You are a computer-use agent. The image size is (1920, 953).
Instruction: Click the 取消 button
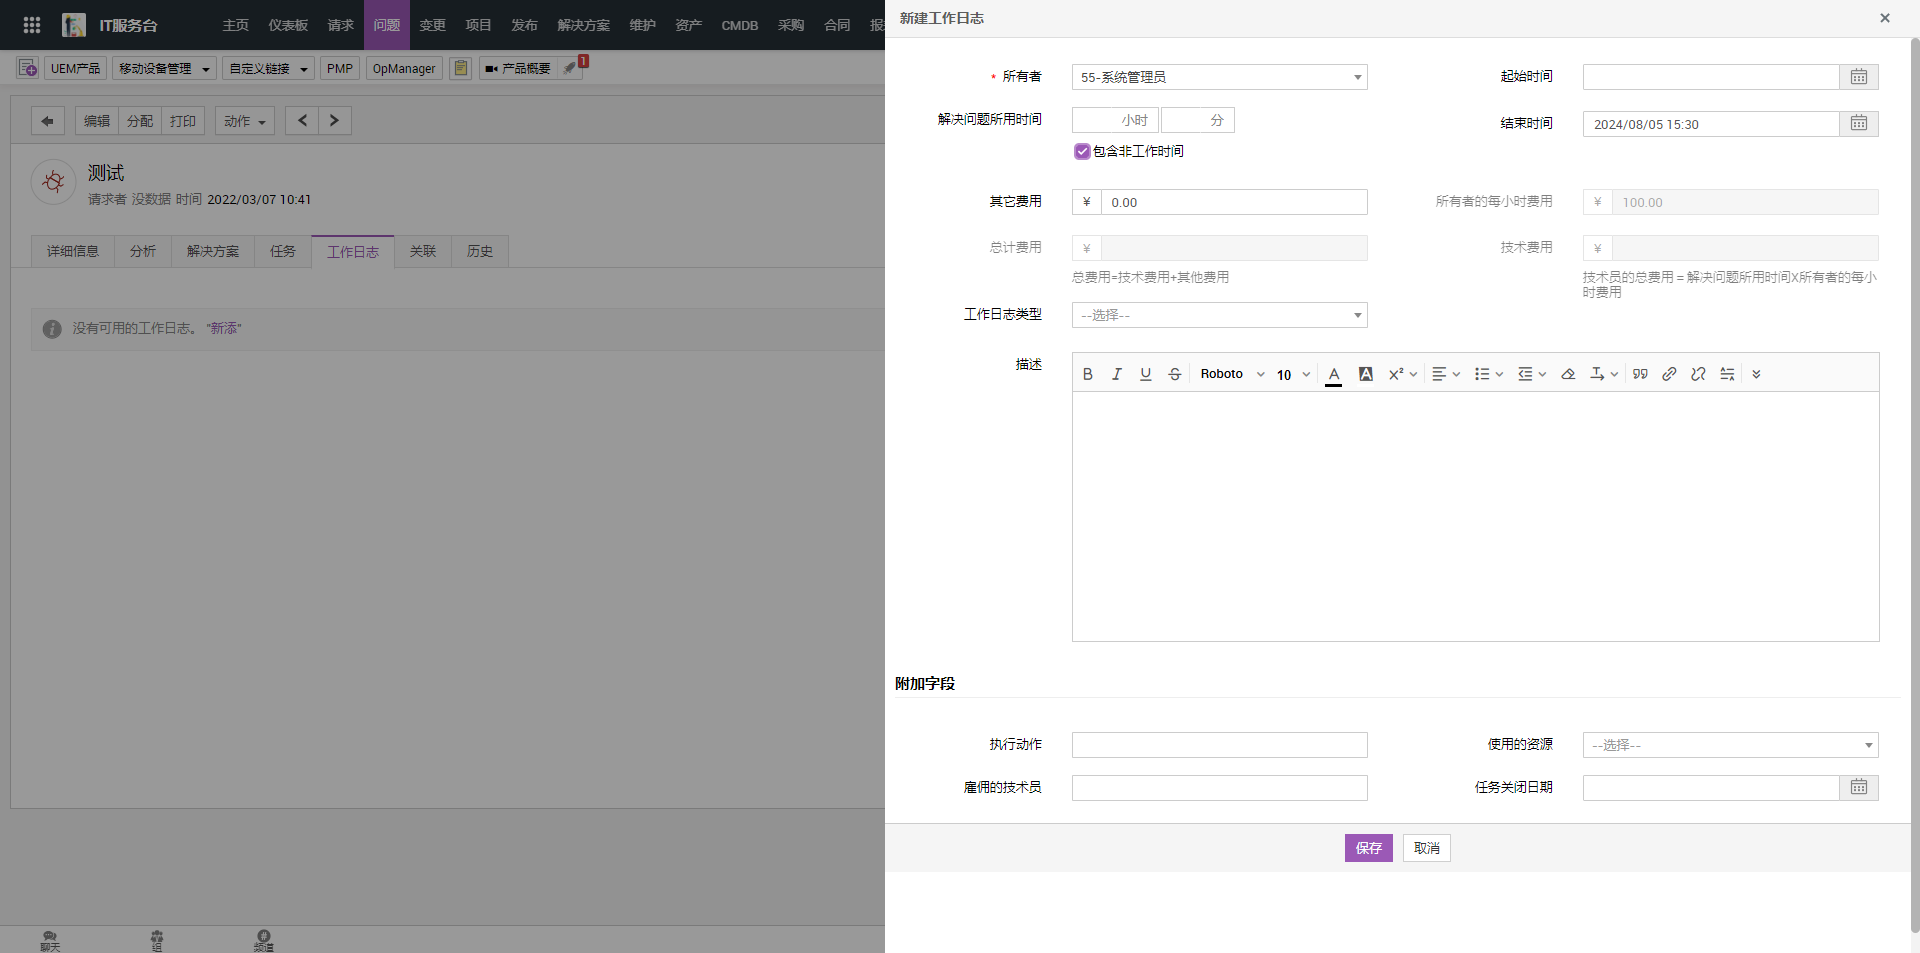(x=1426, y=848)
